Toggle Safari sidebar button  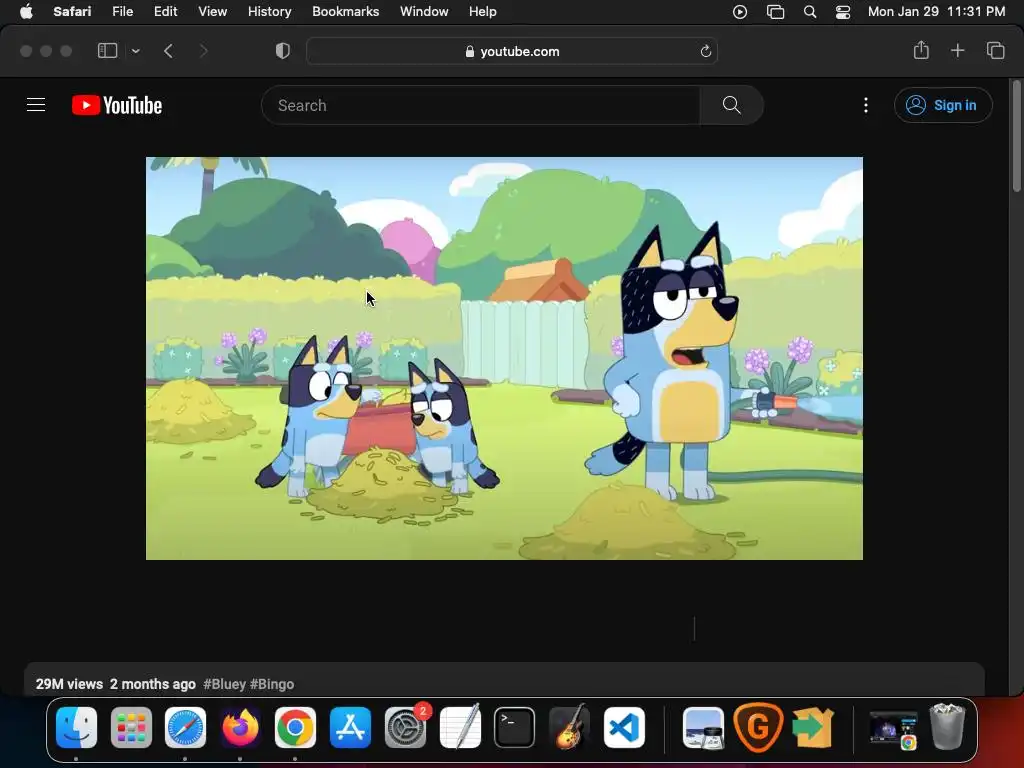click(107, 51)
